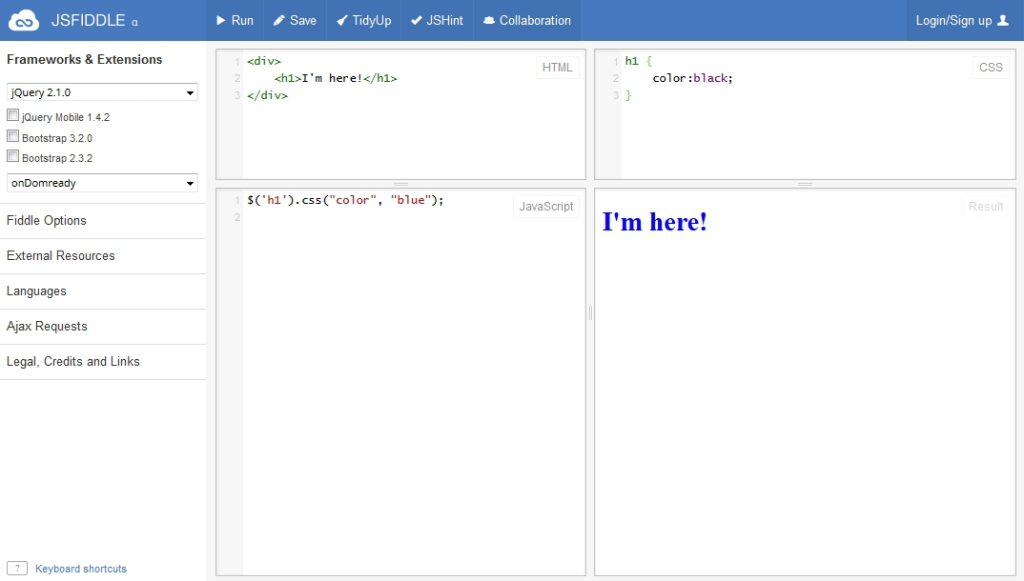Expand the Fiddle Options section

pos(47,220)
